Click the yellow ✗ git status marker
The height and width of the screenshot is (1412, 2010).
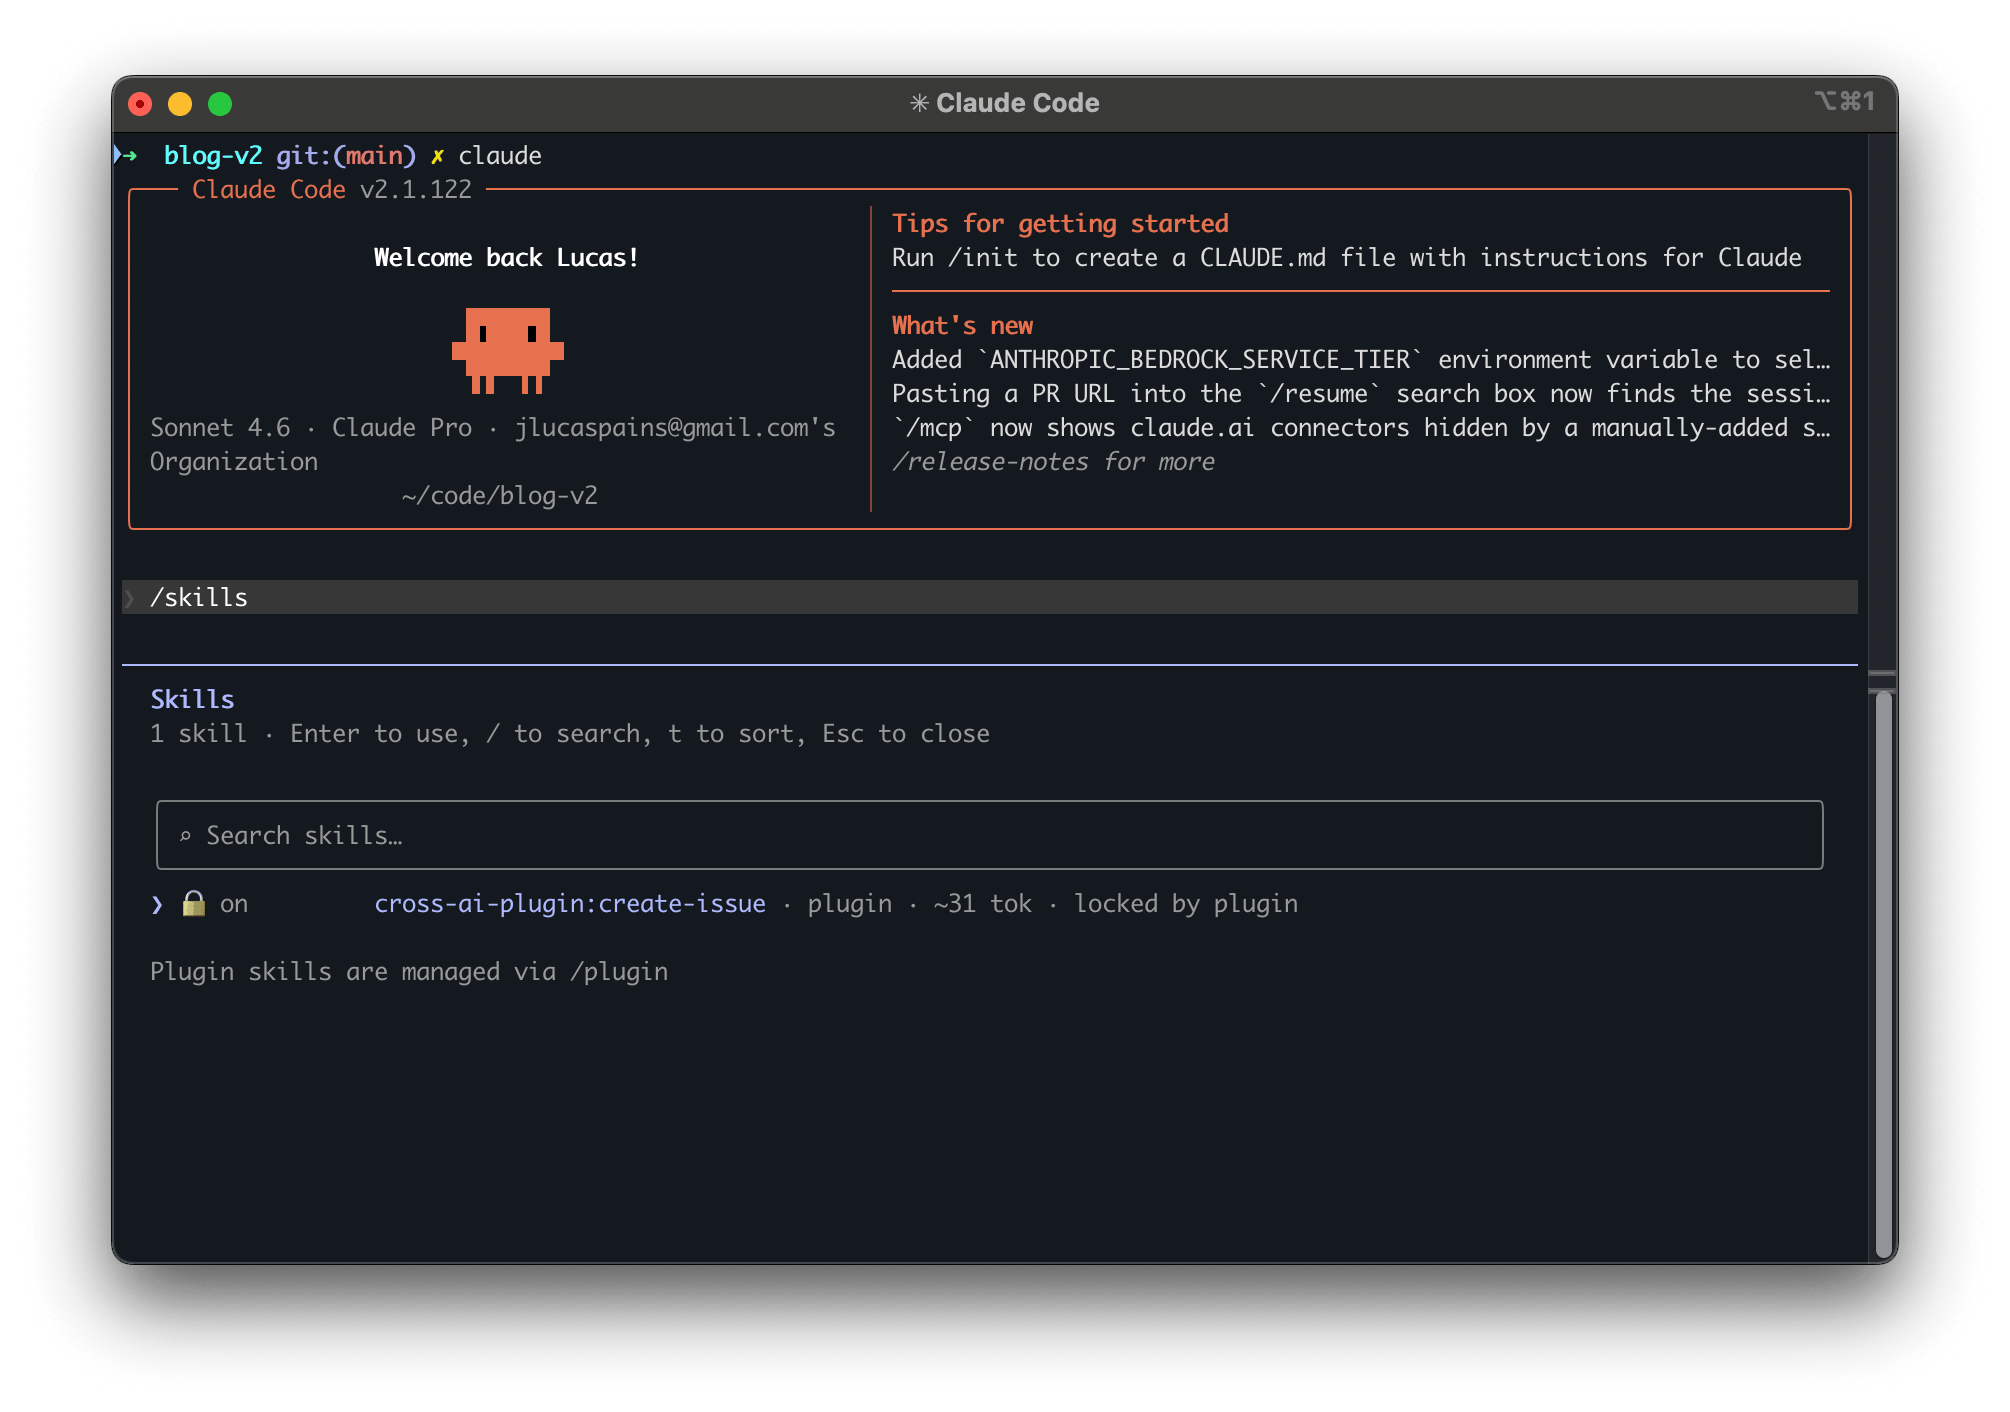click(437, 156)
